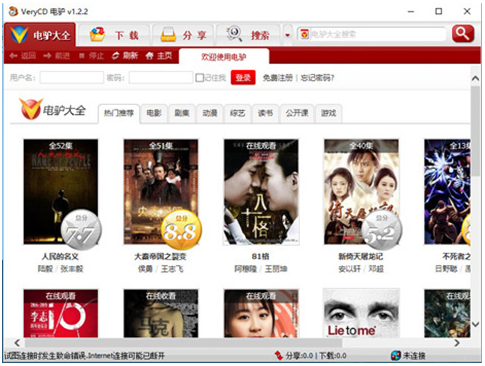
Task: Click the 电驴大全 page logo
Action: tap(52, 109)
